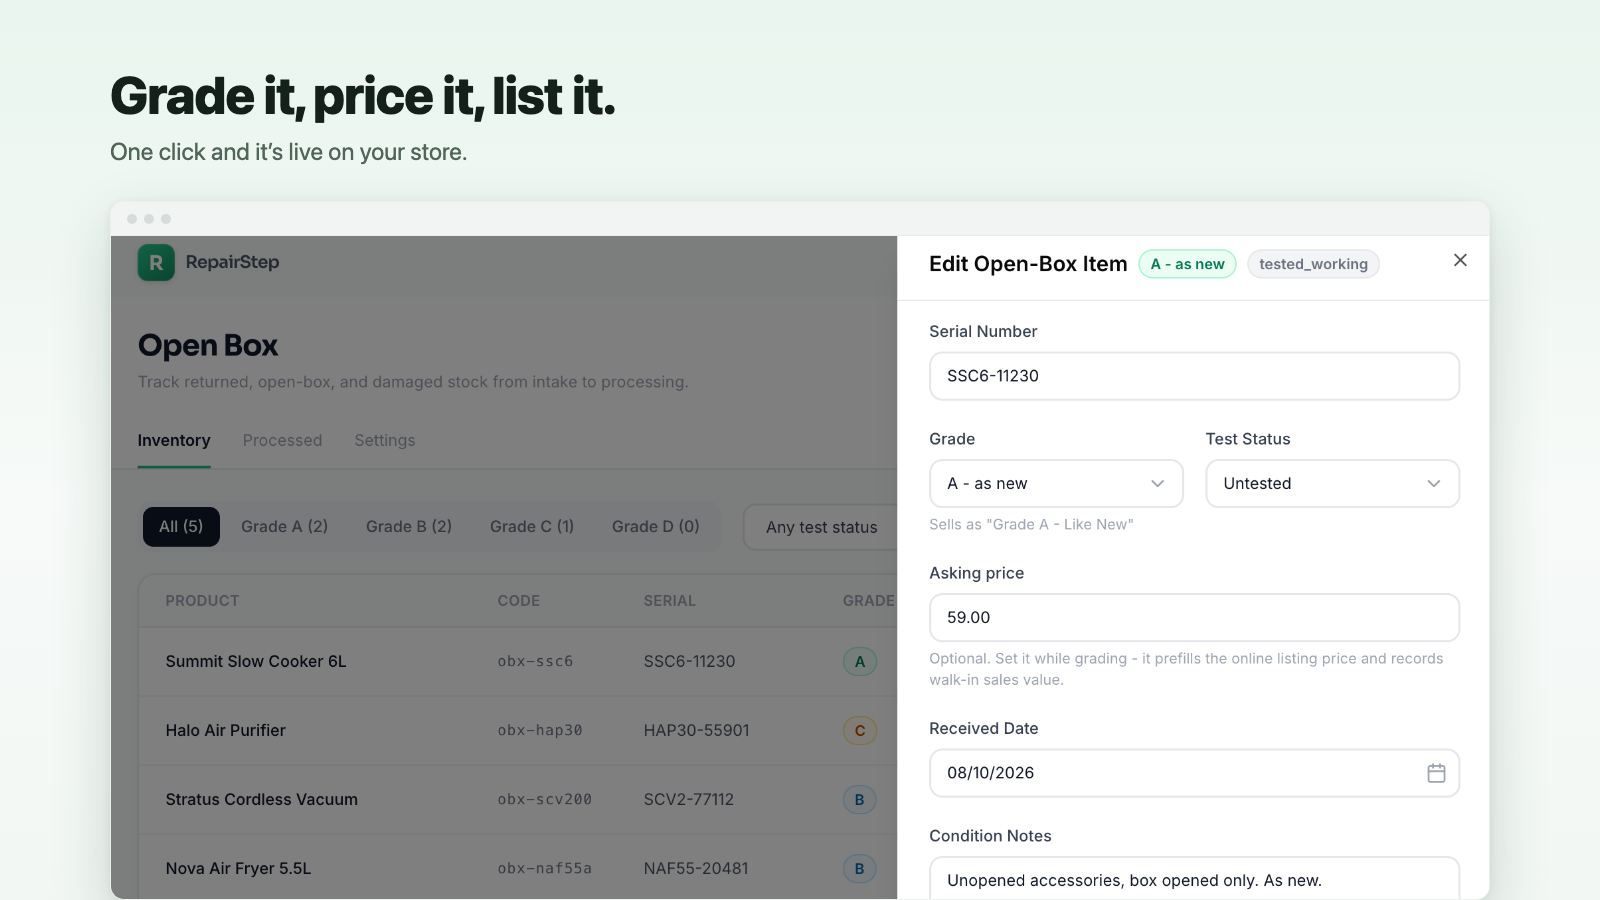Click code obx-scv200 in the table
The image size is (1600, 900).
545,800
